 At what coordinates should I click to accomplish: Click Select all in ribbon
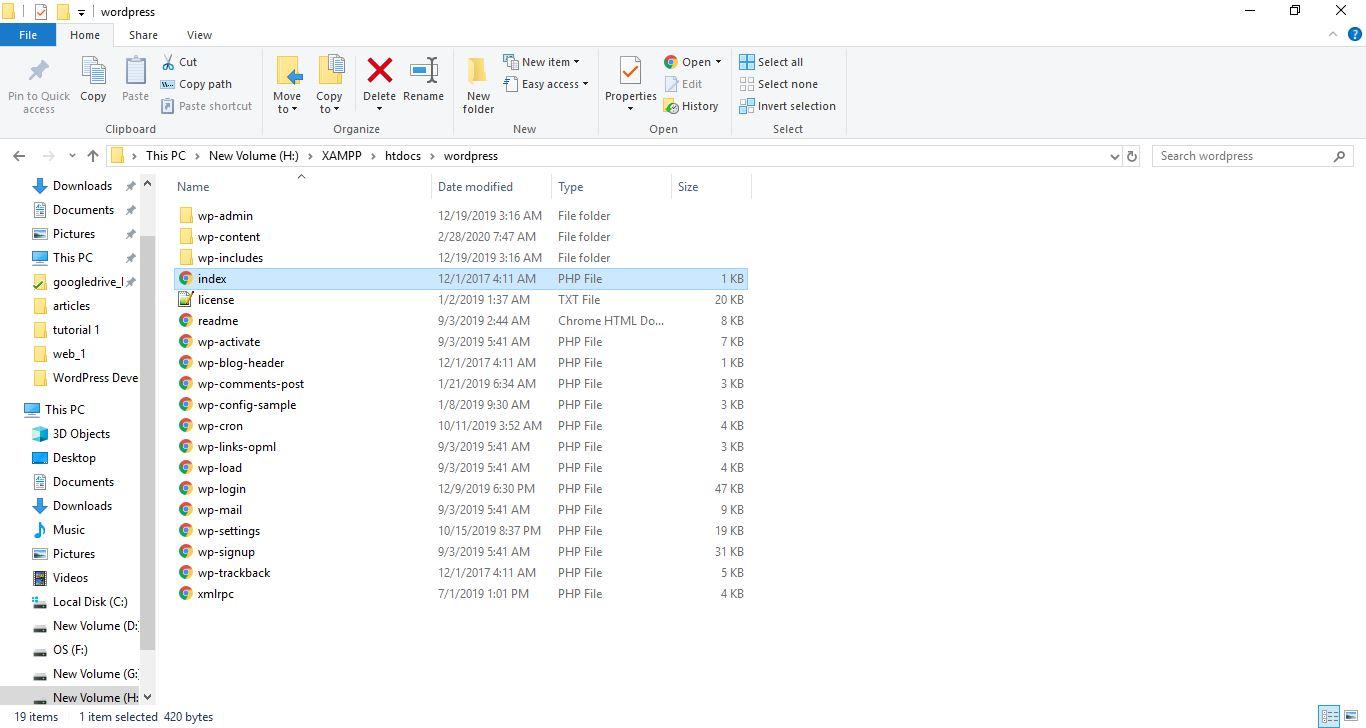(x=771, y=62)
